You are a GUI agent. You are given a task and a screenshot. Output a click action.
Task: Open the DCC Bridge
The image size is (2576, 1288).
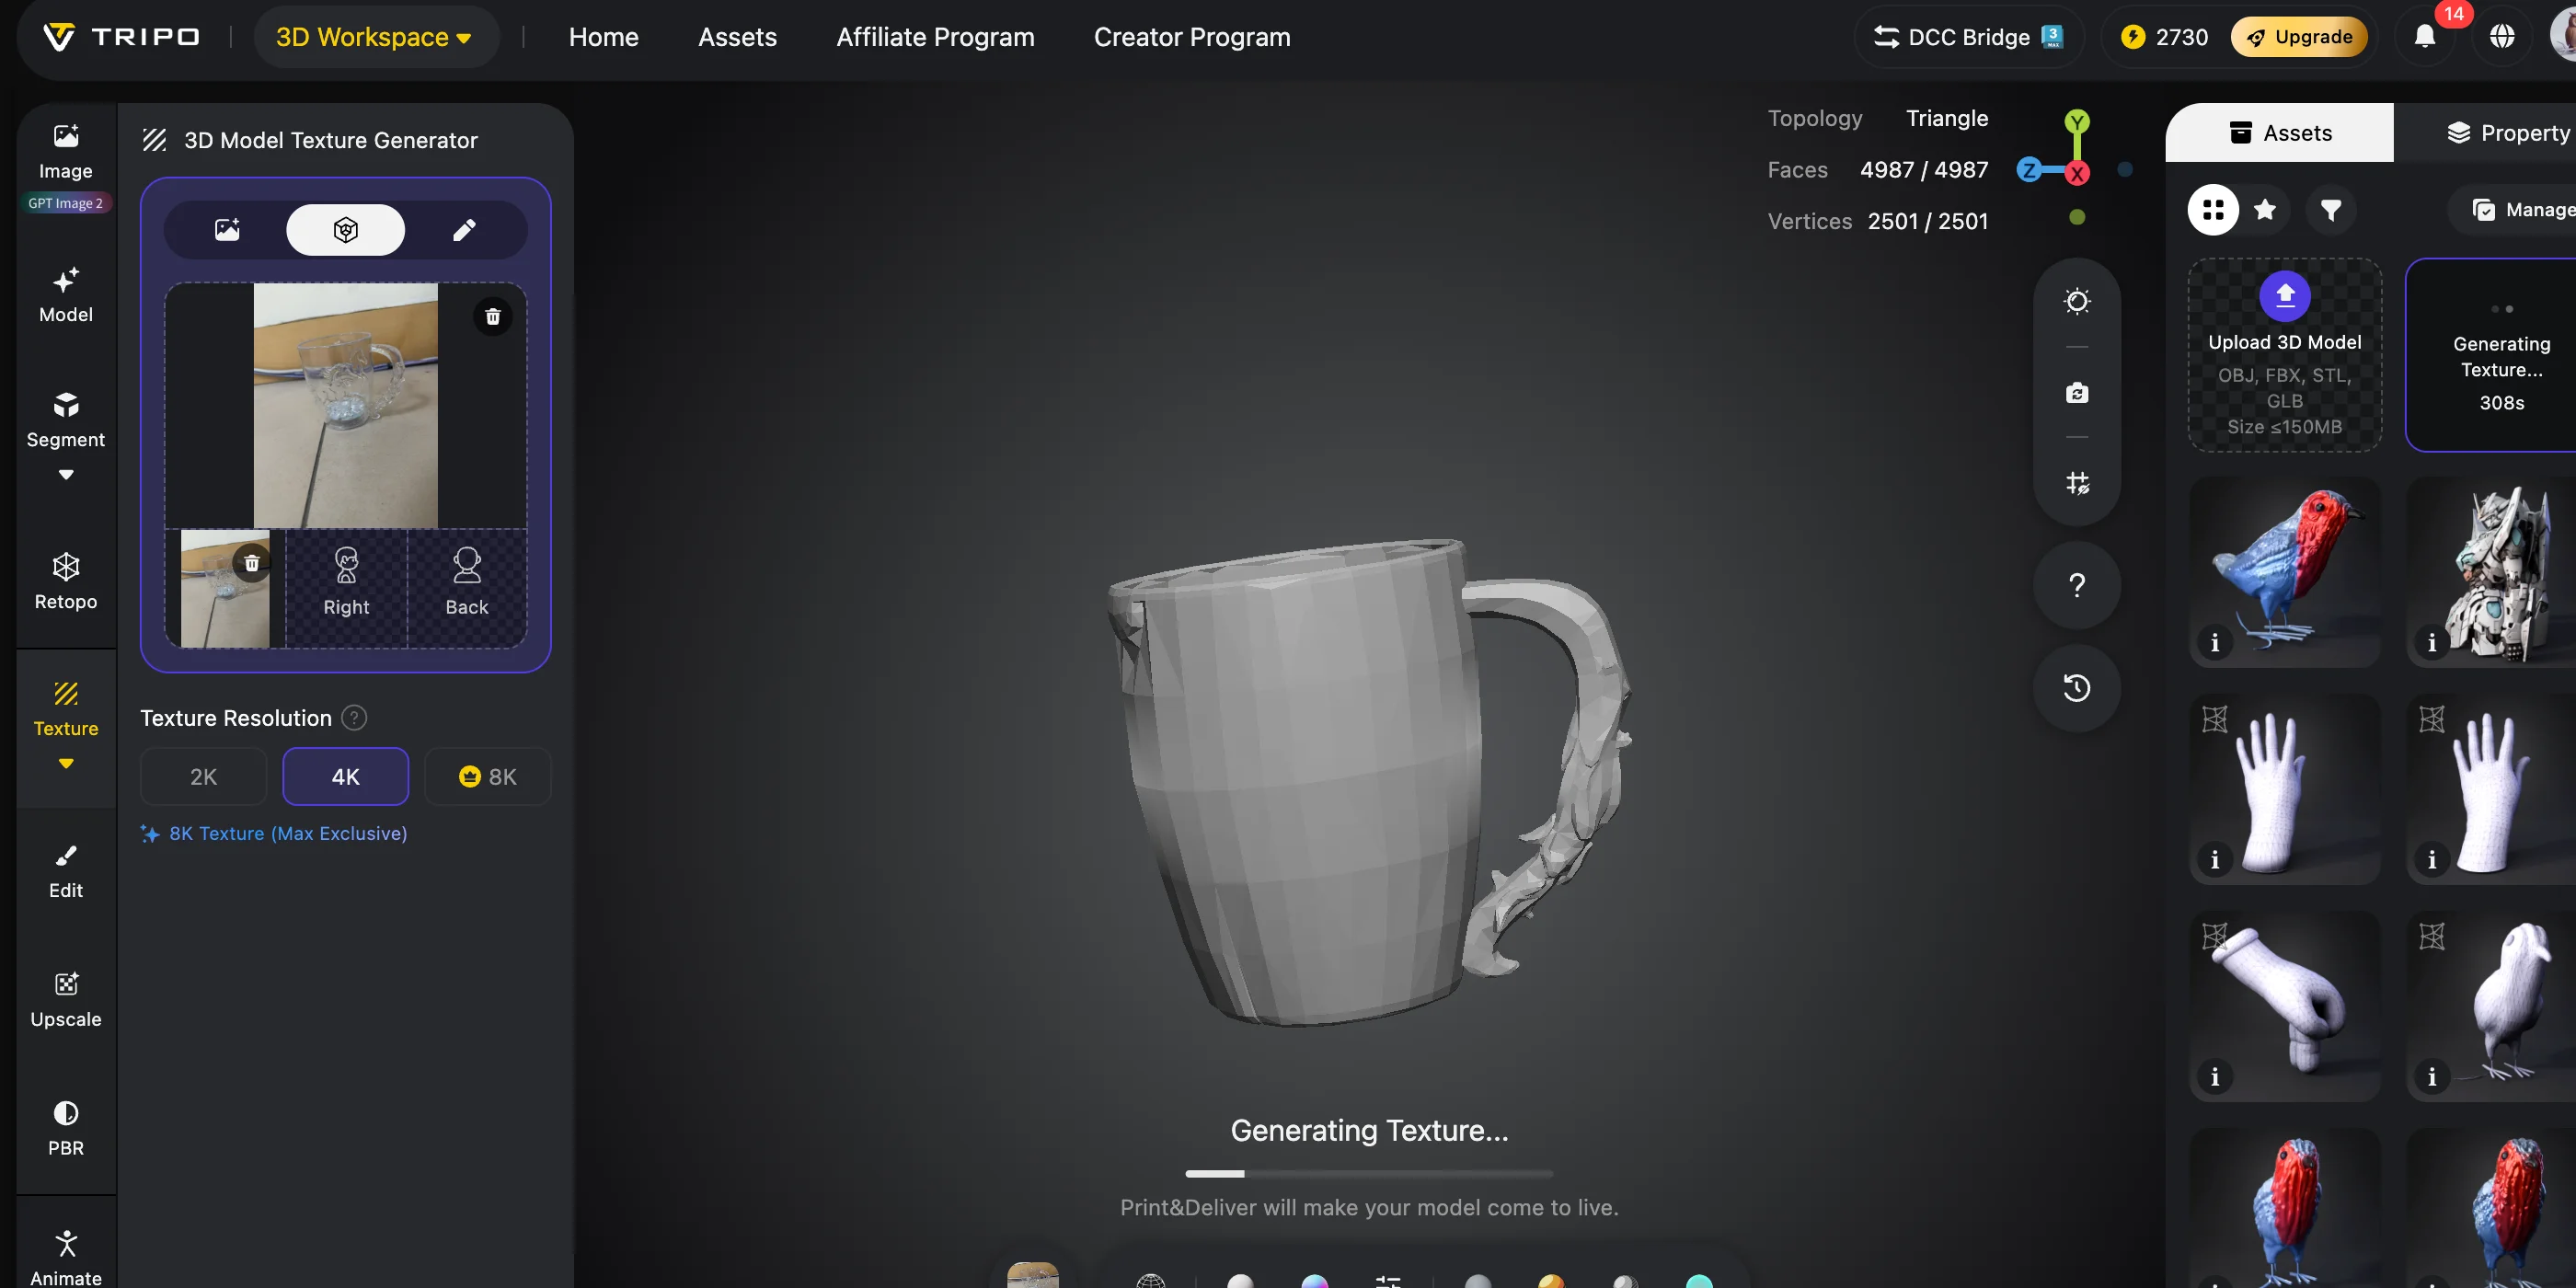pos(1968,37)
